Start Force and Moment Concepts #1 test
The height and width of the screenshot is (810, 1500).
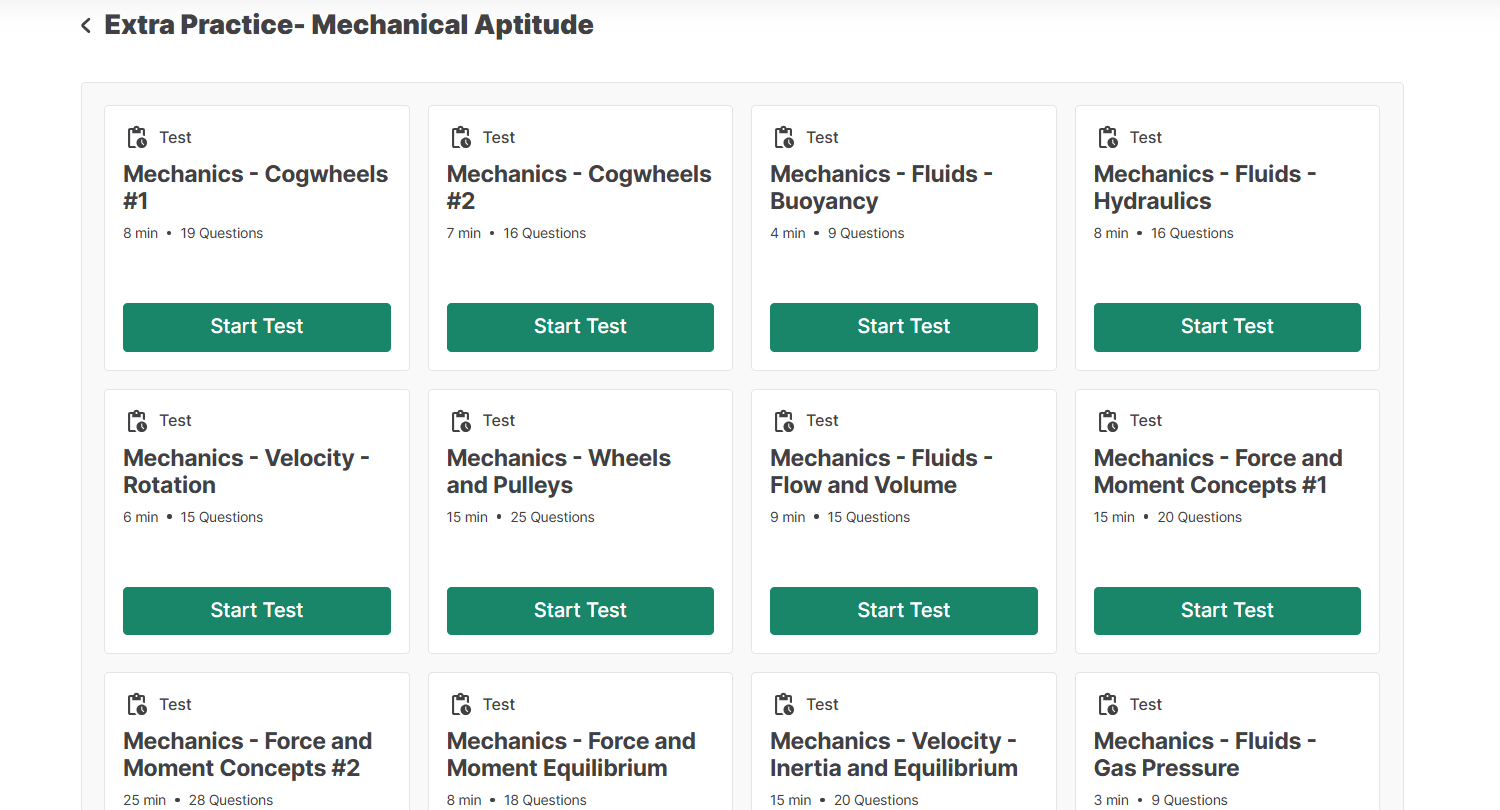1227,610
